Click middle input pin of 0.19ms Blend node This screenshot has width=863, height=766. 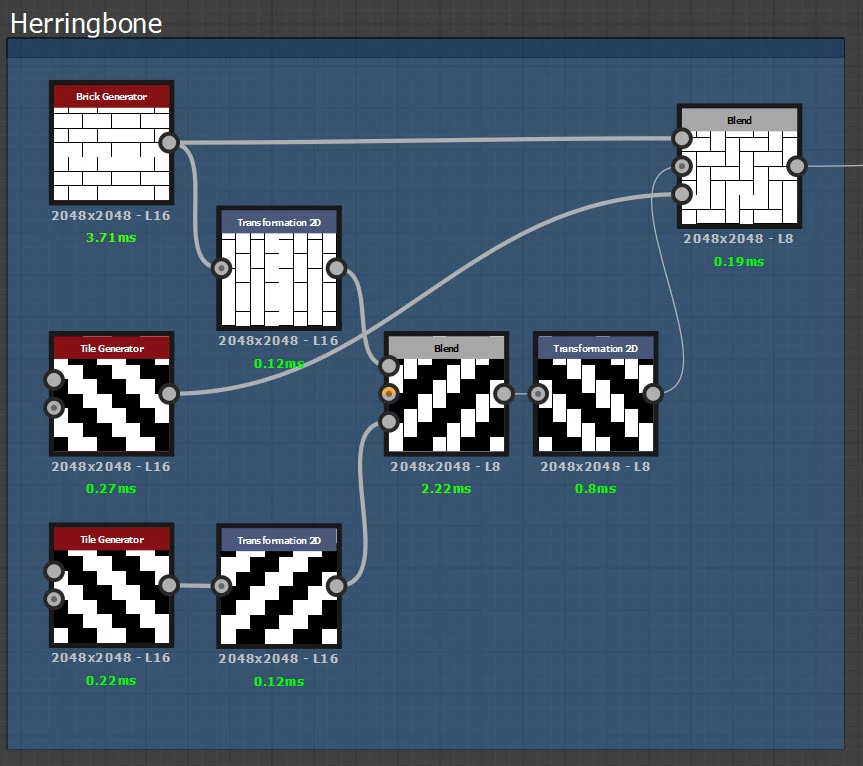(682, 166)
